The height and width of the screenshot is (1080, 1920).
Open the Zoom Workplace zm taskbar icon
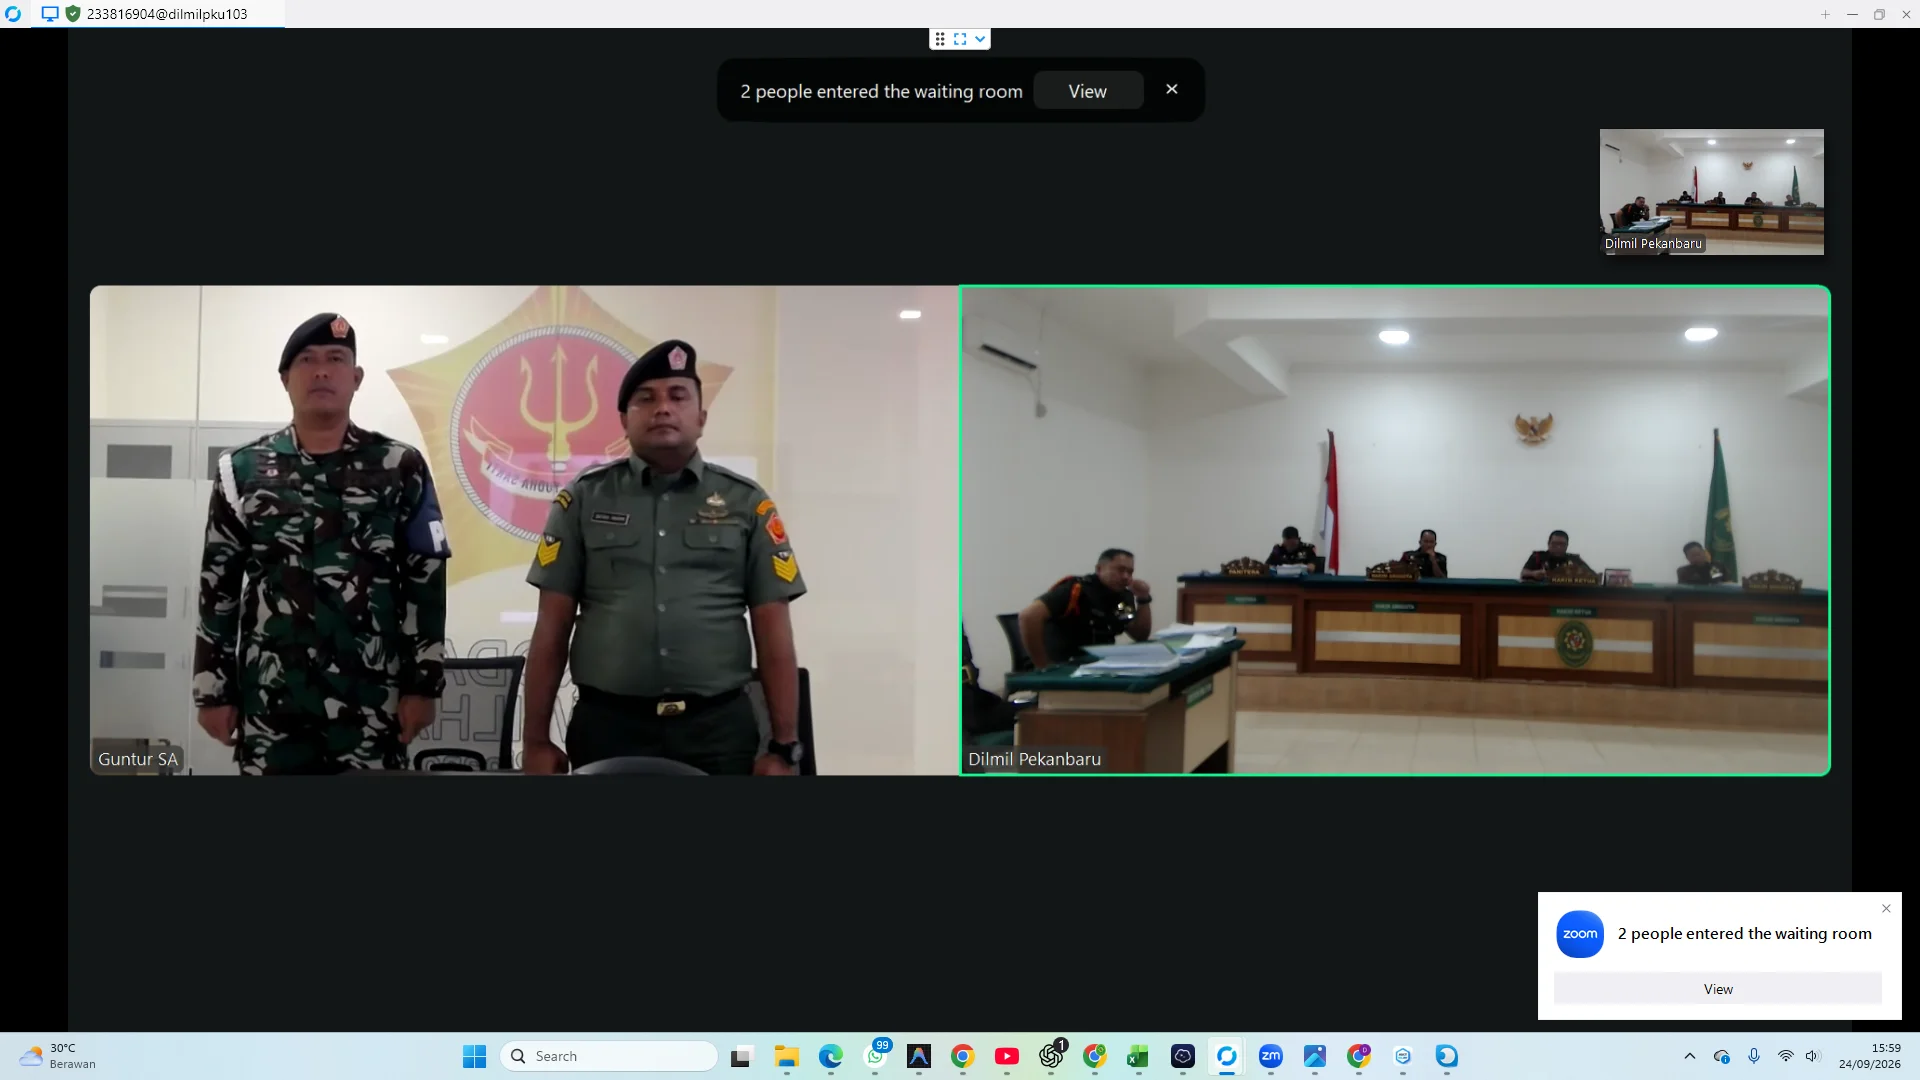click(1271, 1056)
